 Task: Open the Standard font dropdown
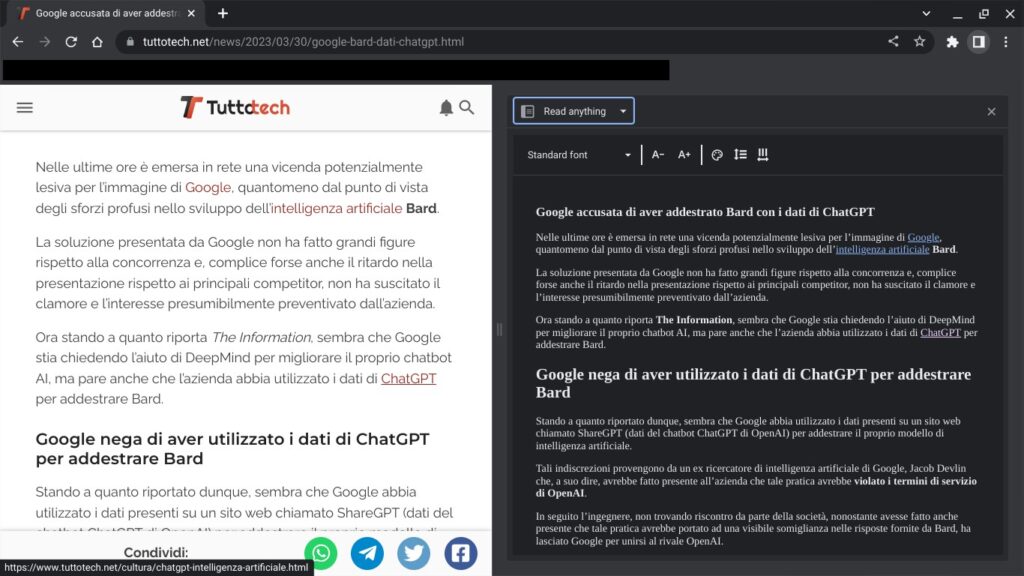(x=578, y=154)
